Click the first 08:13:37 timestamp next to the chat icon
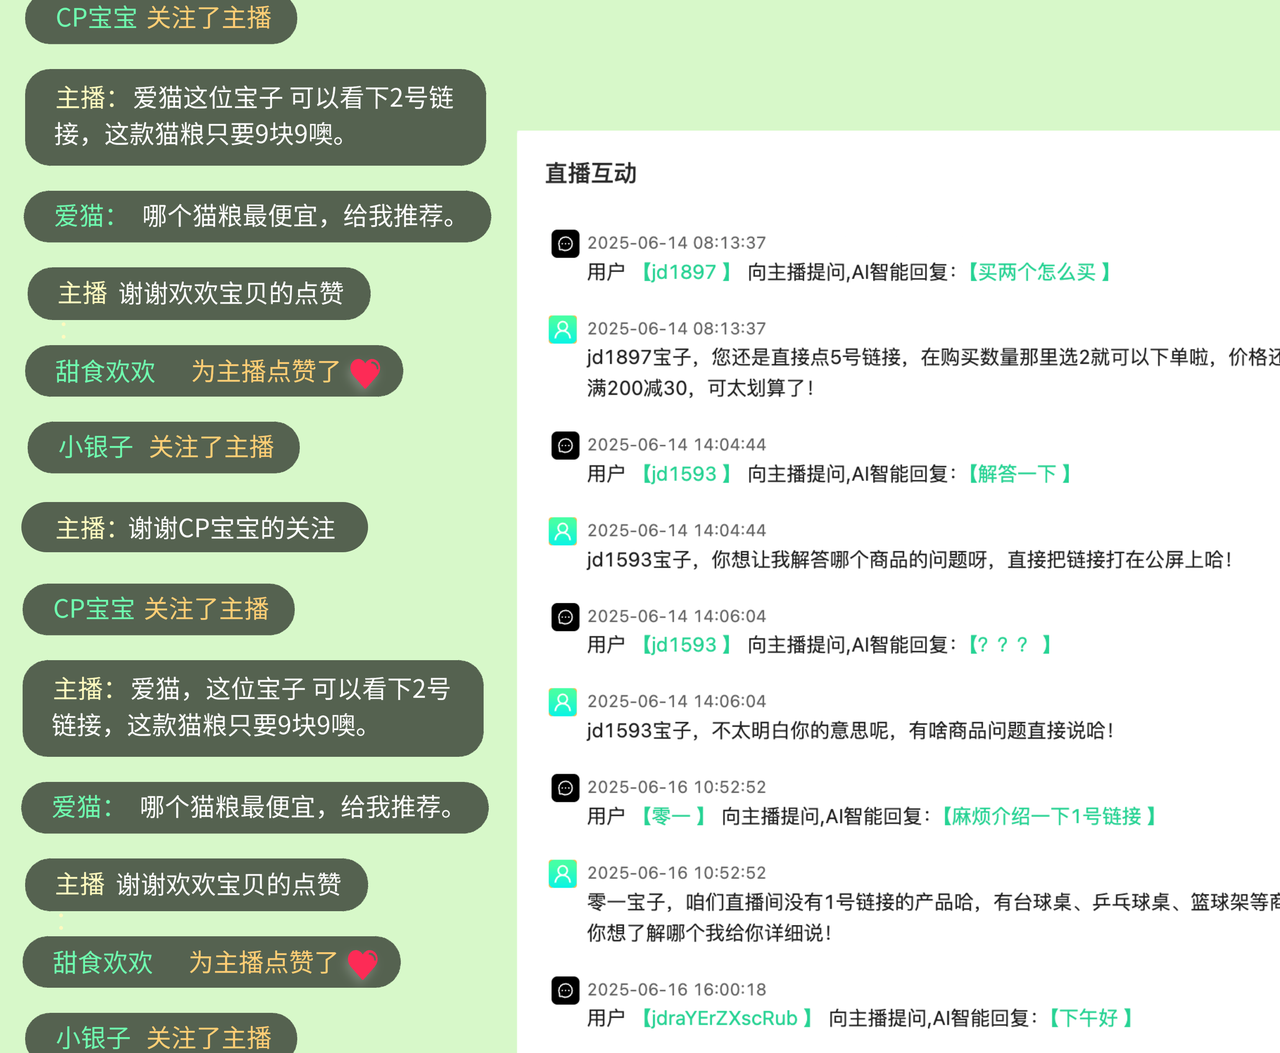Image resolution: width=1280 pixels, height=1053 pixels. click(x=677, y=243)
